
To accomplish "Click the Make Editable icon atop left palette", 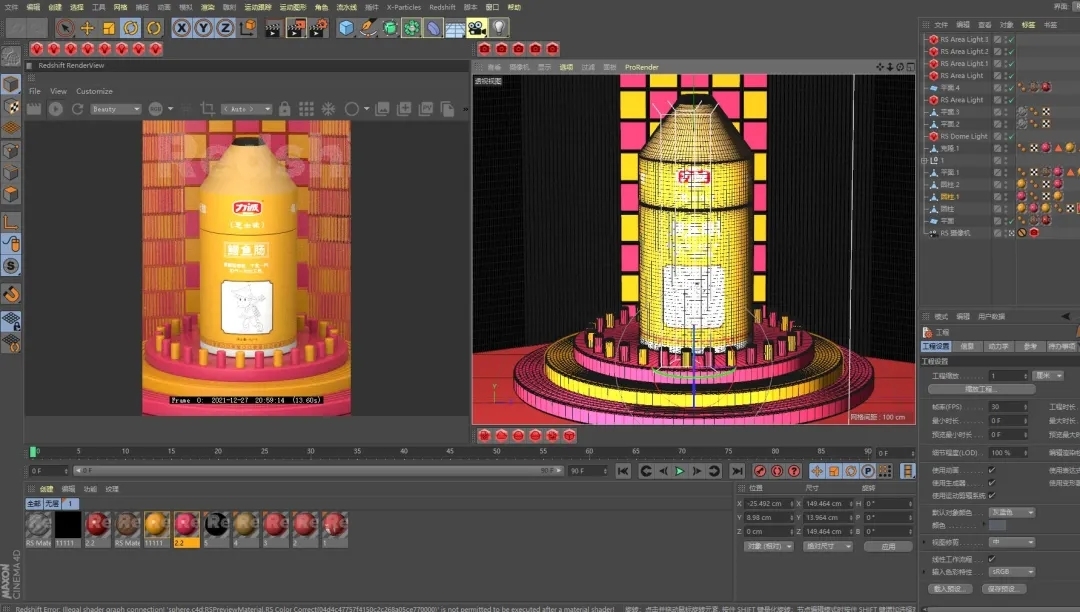I will [10, 56].
